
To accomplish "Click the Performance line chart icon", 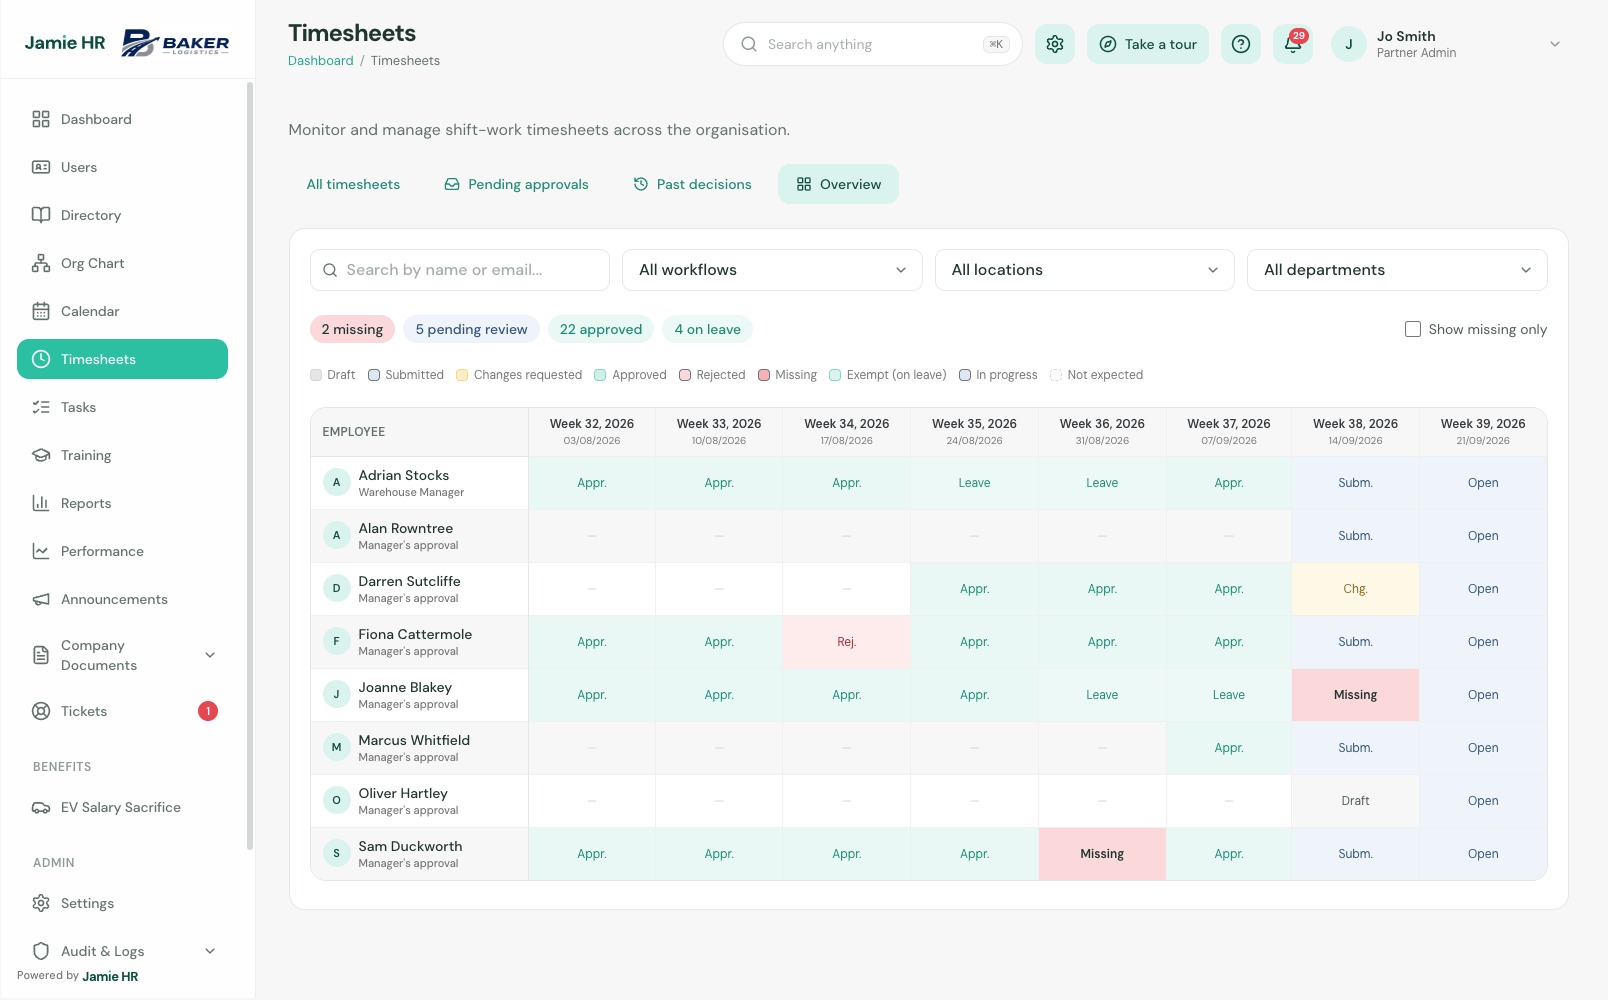I will [41, 551].
